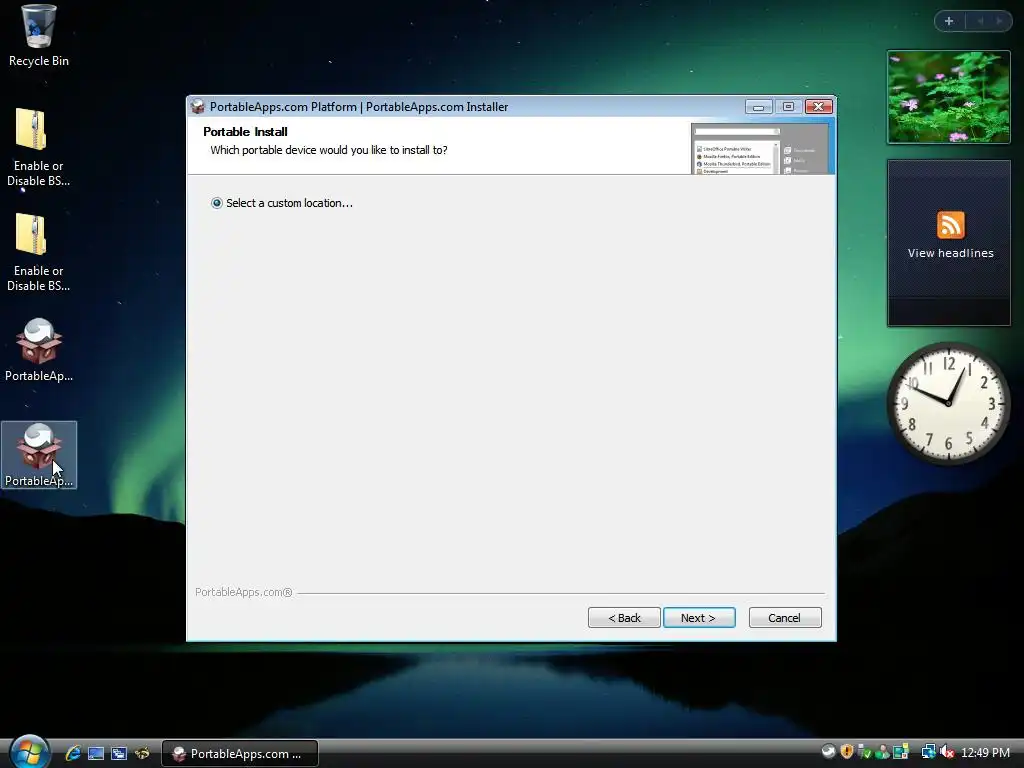Select the second Enable or Disable BS zip folder
The image size is (1024, 768).
[39, 252]
